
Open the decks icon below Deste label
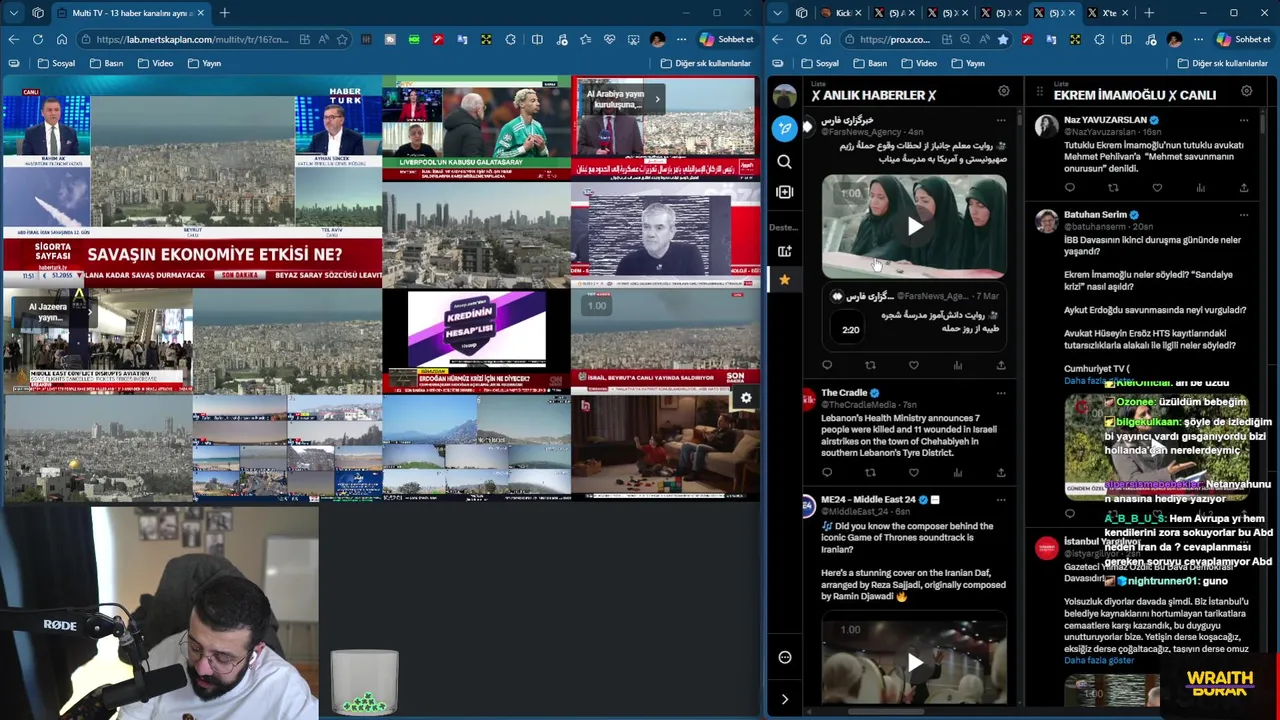(785, 251)
